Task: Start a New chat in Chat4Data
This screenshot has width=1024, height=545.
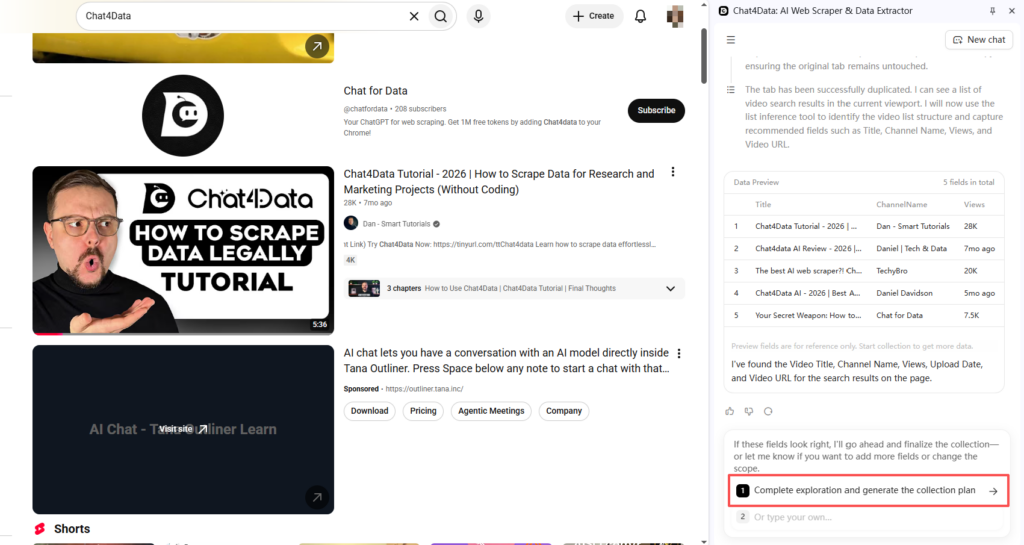Action: [979, 40]
